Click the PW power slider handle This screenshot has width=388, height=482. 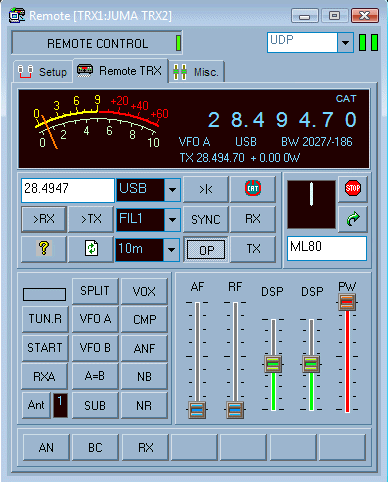point(347,302)
